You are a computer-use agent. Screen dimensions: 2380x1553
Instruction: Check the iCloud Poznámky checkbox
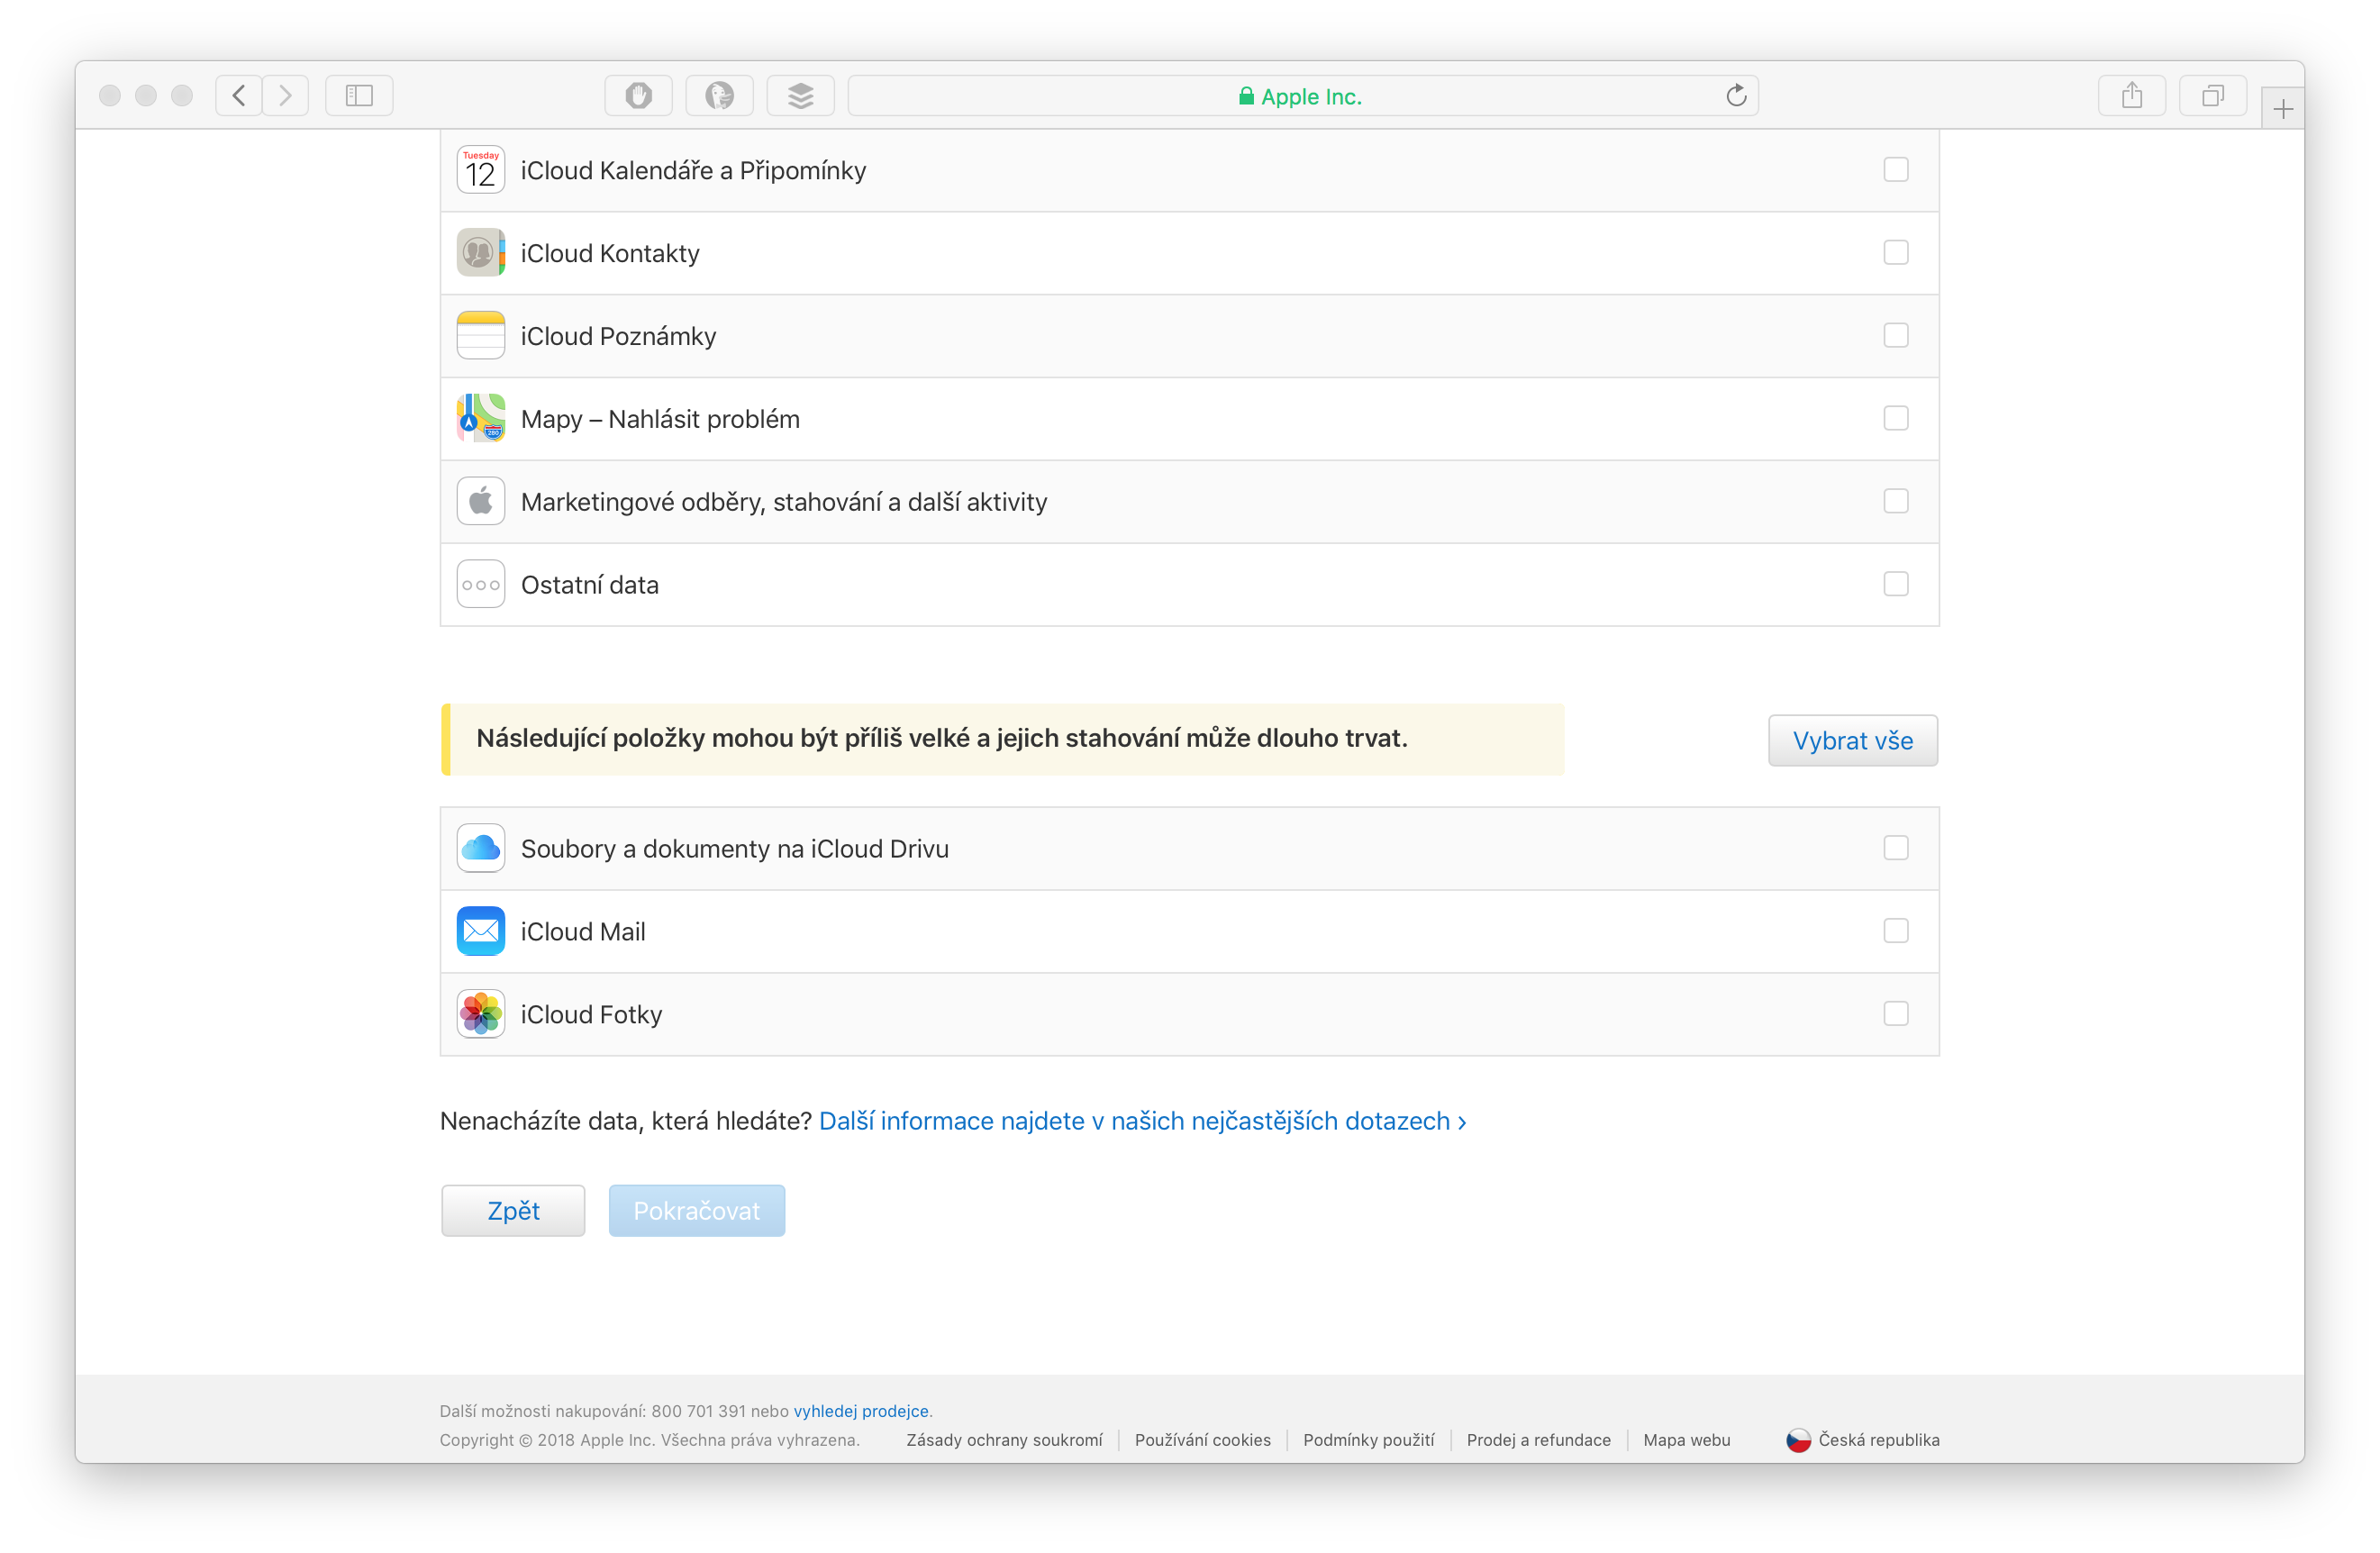pos(1896,336)
